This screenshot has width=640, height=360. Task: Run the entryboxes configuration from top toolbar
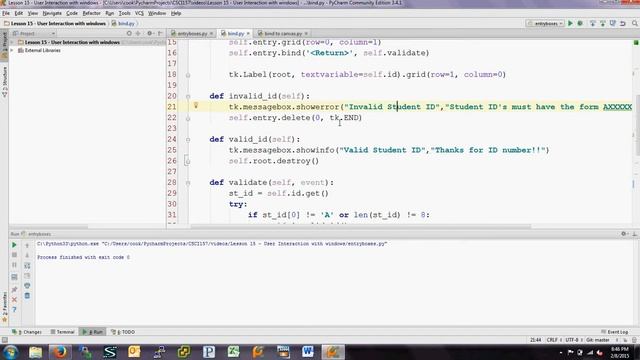pyautogui.click(x=571, y=23)
